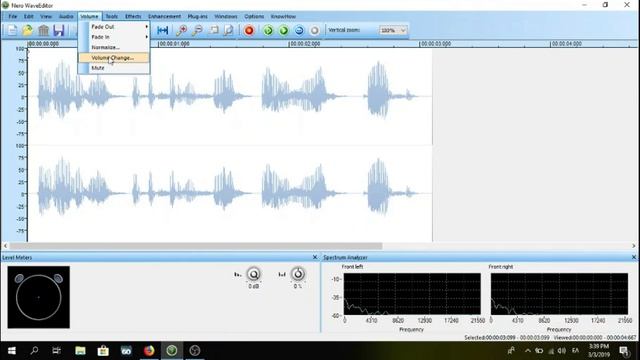This screenshot has height=360, width=640.
Task: Open the Tools menu
Action: point(111,16)
